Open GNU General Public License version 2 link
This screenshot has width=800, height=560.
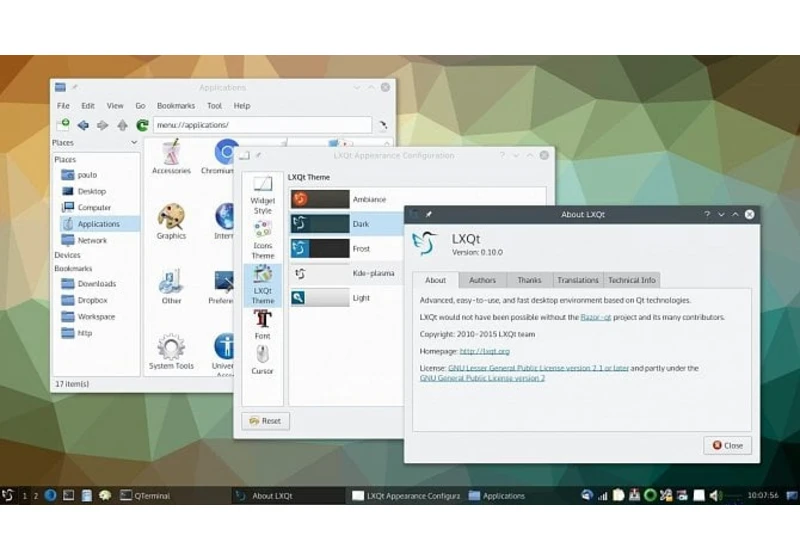pos(482,378)
